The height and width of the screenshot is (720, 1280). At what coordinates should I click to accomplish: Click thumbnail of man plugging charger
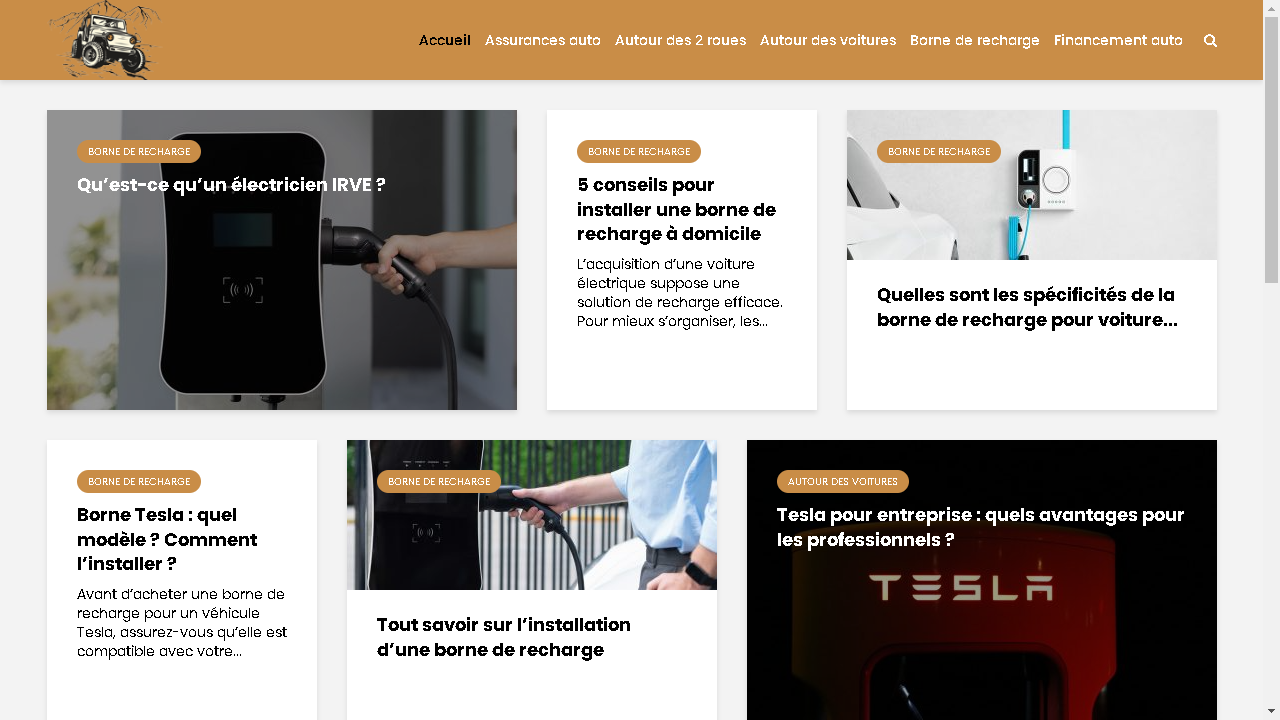point(532,515)
